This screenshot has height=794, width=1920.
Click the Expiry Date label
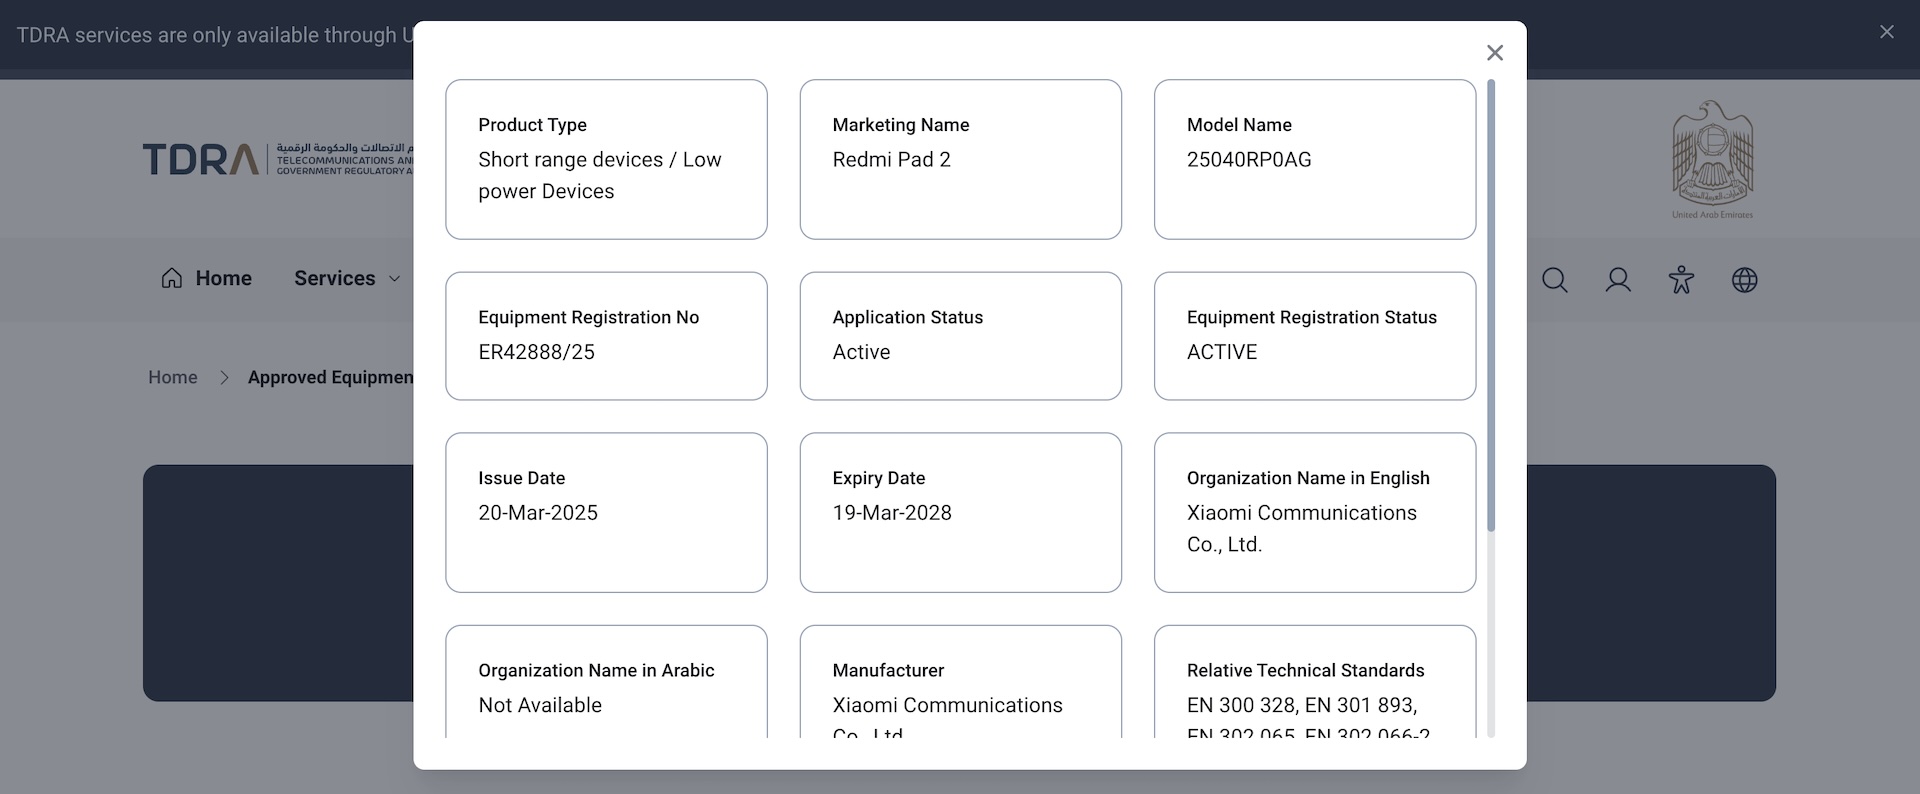879,478
